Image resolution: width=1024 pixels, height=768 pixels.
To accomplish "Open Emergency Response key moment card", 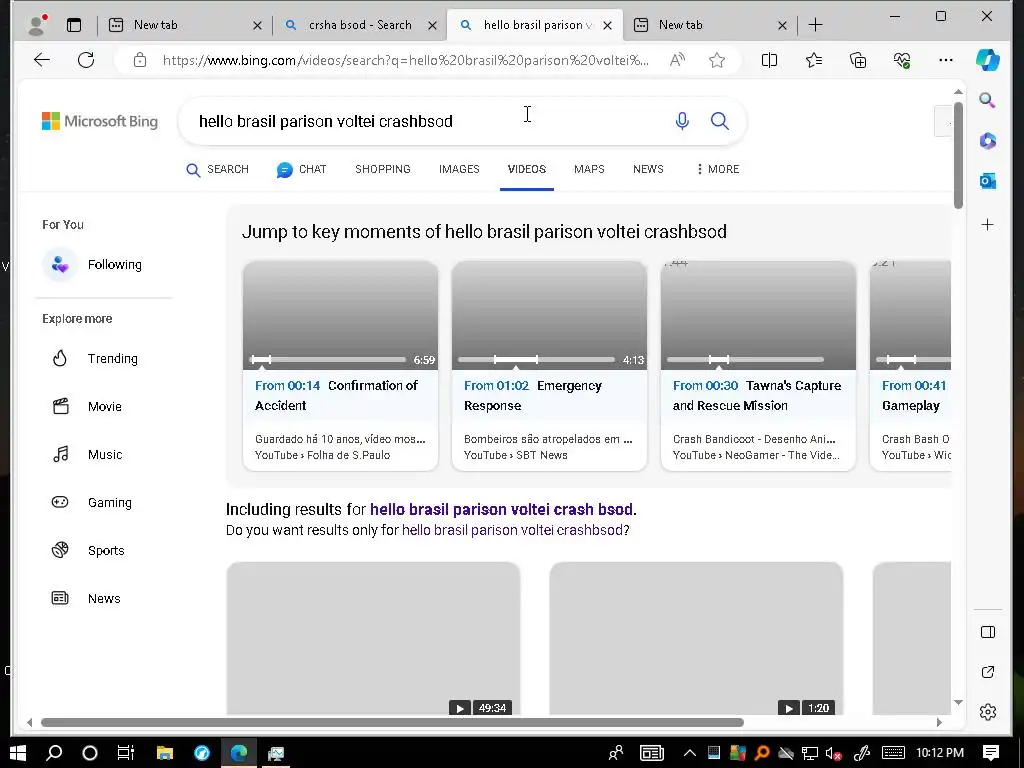I will tap(549, 366).
